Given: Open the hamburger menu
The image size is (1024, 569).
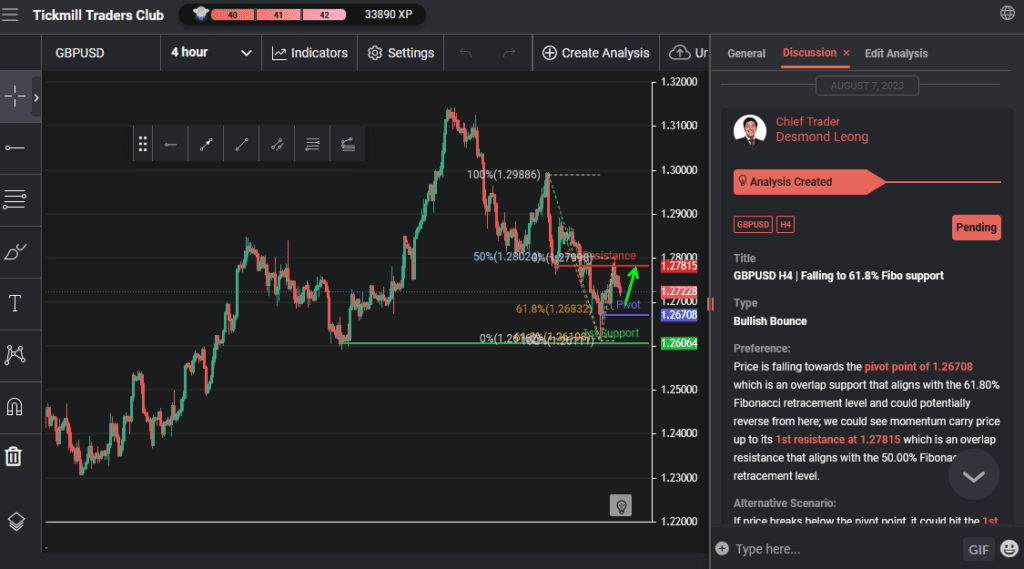Looking at the screenshot, I should click(x=11, y=15).
